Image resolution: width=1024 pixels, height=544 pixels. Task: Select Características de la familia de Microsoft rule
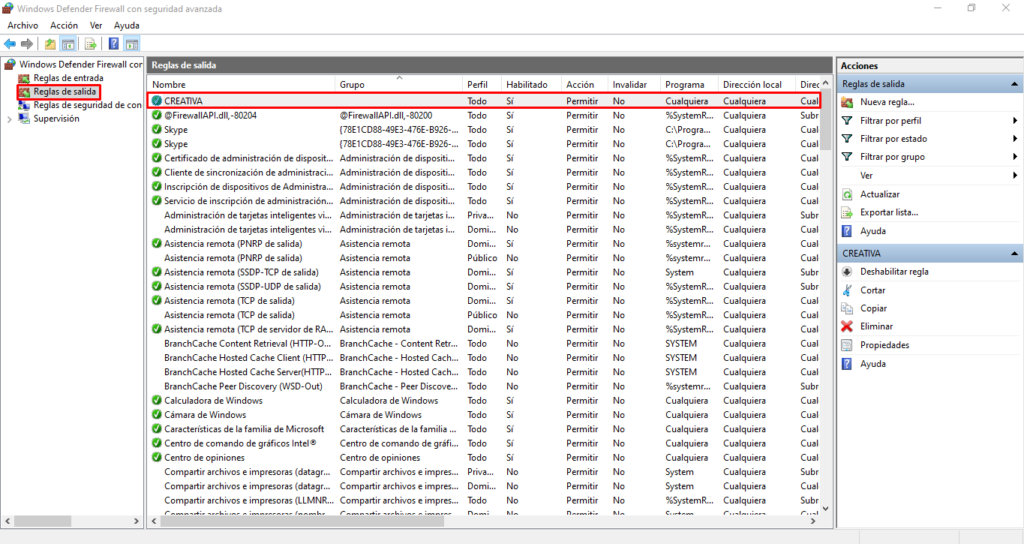click(244, 429)
